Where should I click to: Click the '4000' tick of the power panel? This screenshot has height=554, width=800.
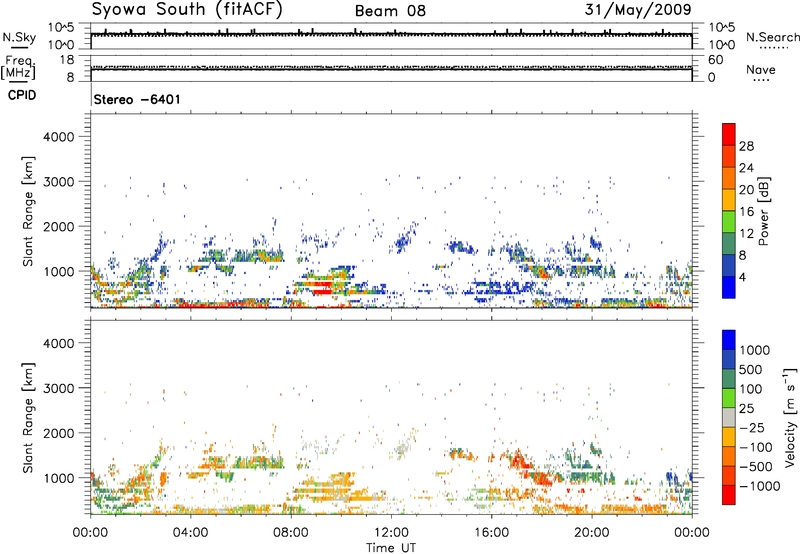click(58, 137)
